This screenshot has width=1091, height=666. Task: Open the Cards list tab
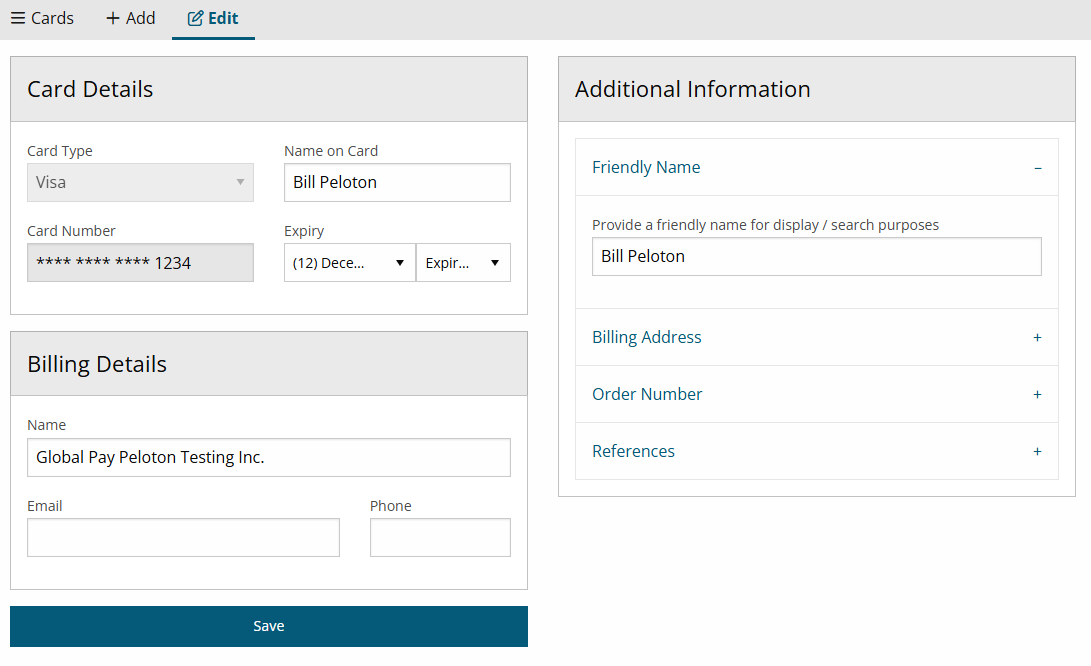coord(42,18)
